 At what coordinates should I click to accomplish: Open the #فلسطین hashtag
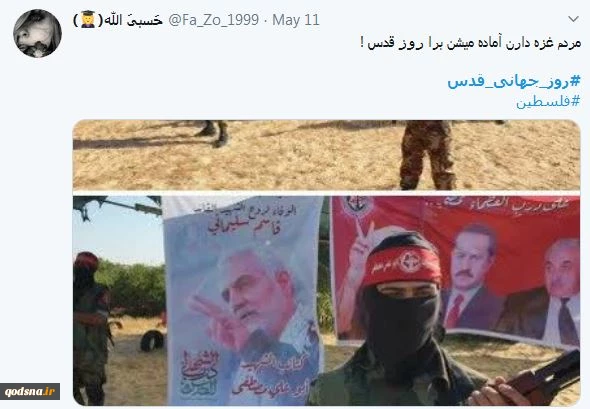[x=548, y=102]
